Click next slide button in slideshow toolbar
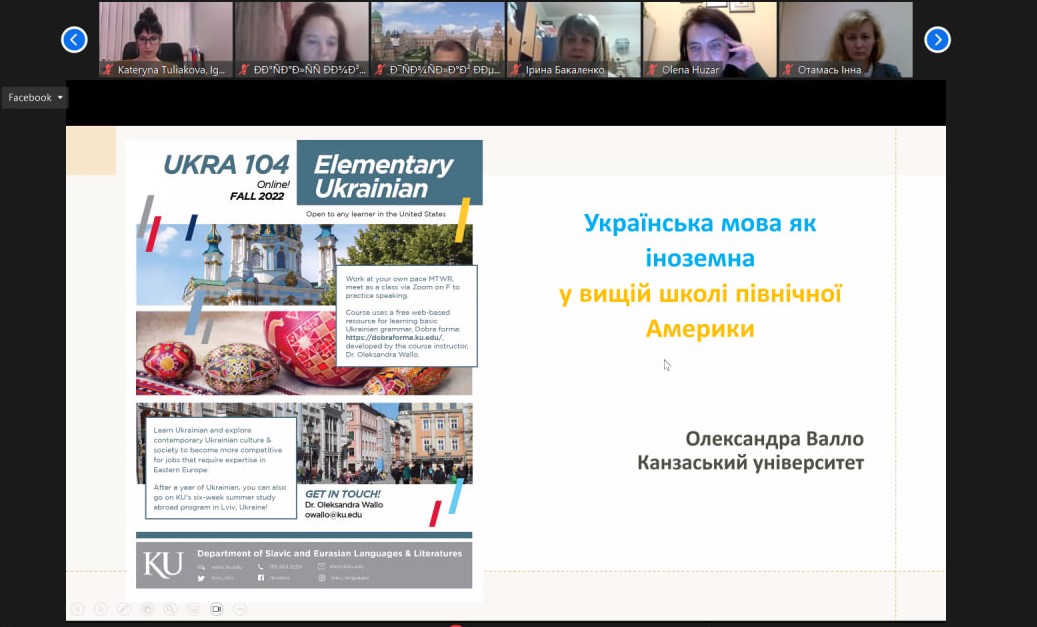The image size is (1037, 627). [x=100, y=608]
